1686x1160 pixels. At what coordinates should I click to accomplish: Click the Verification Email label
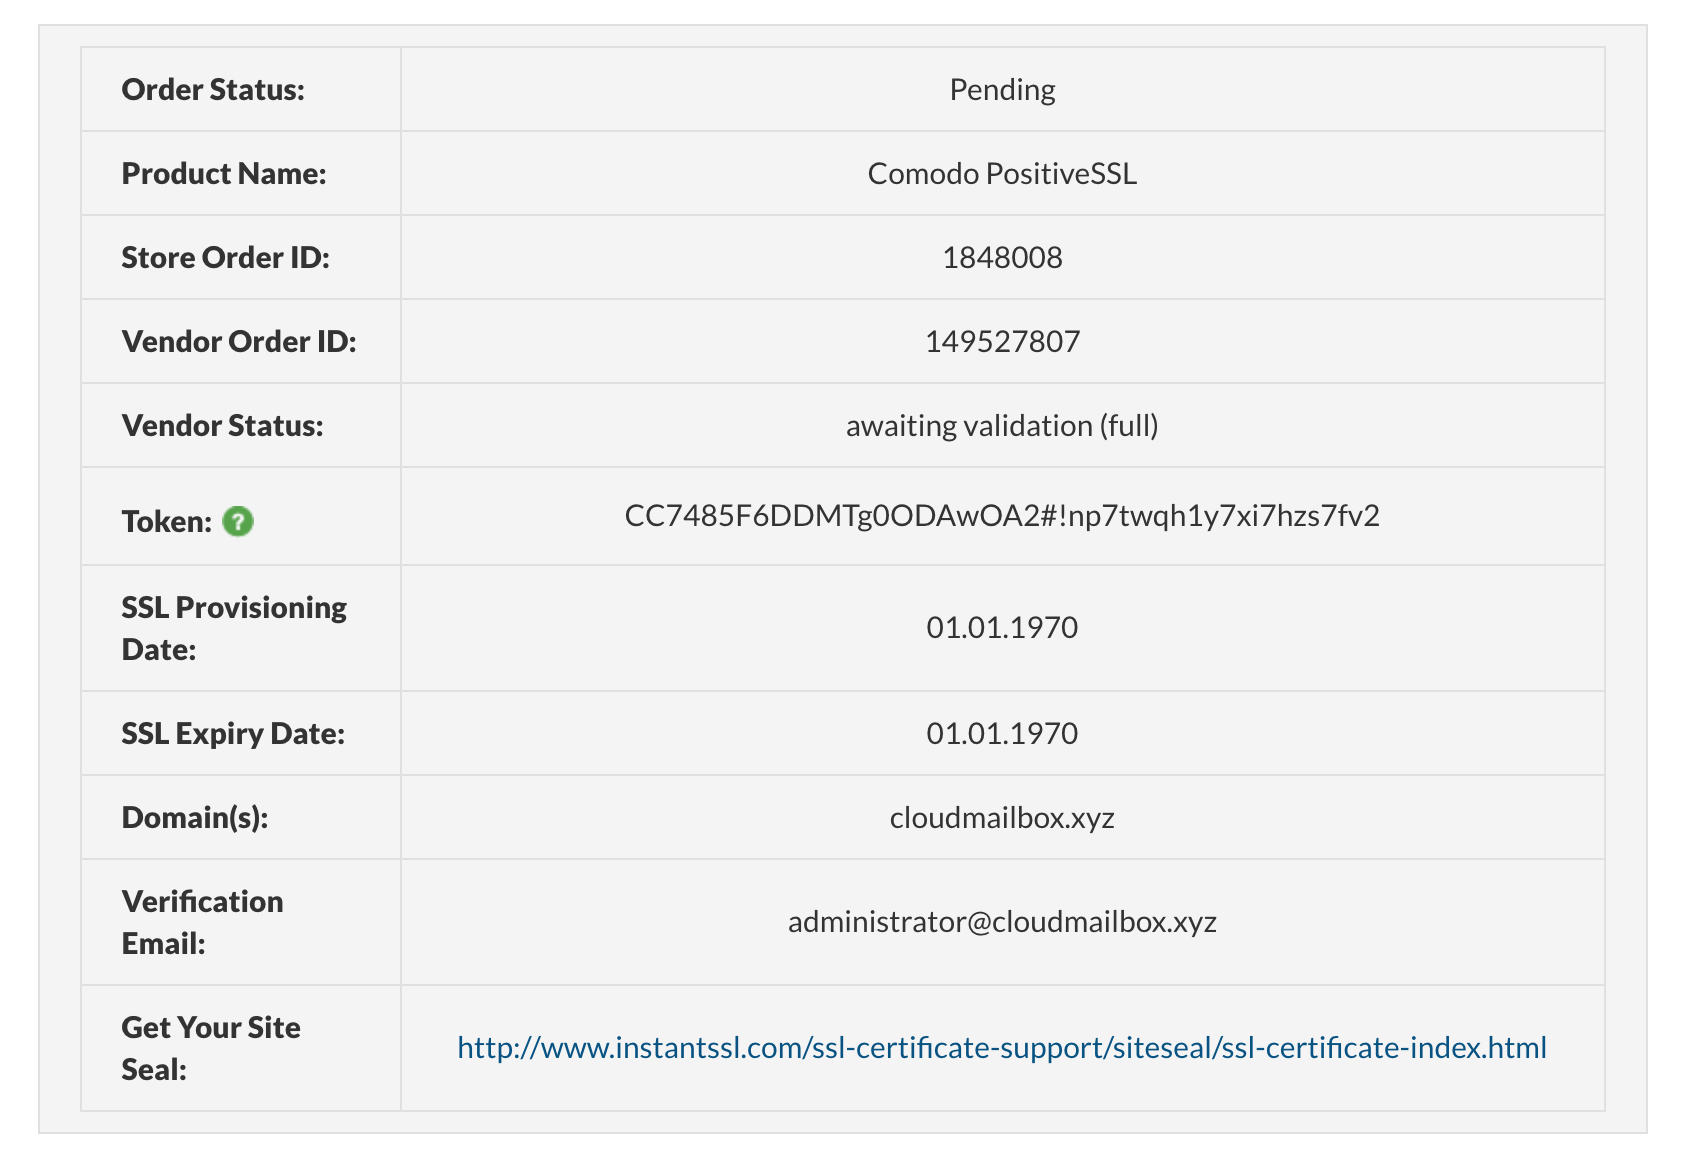(202, 922)
